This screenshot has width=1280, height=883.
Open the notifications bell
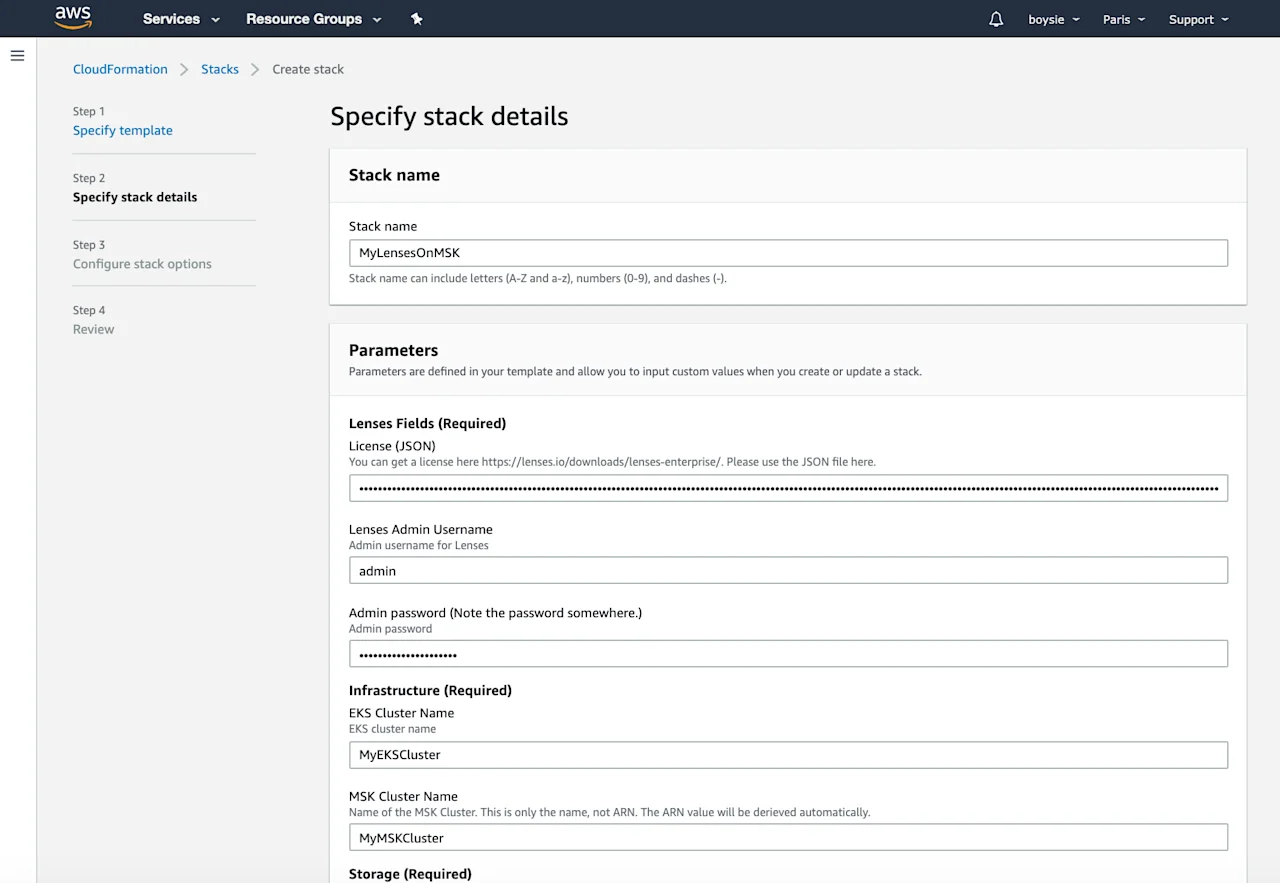[995, 18]
